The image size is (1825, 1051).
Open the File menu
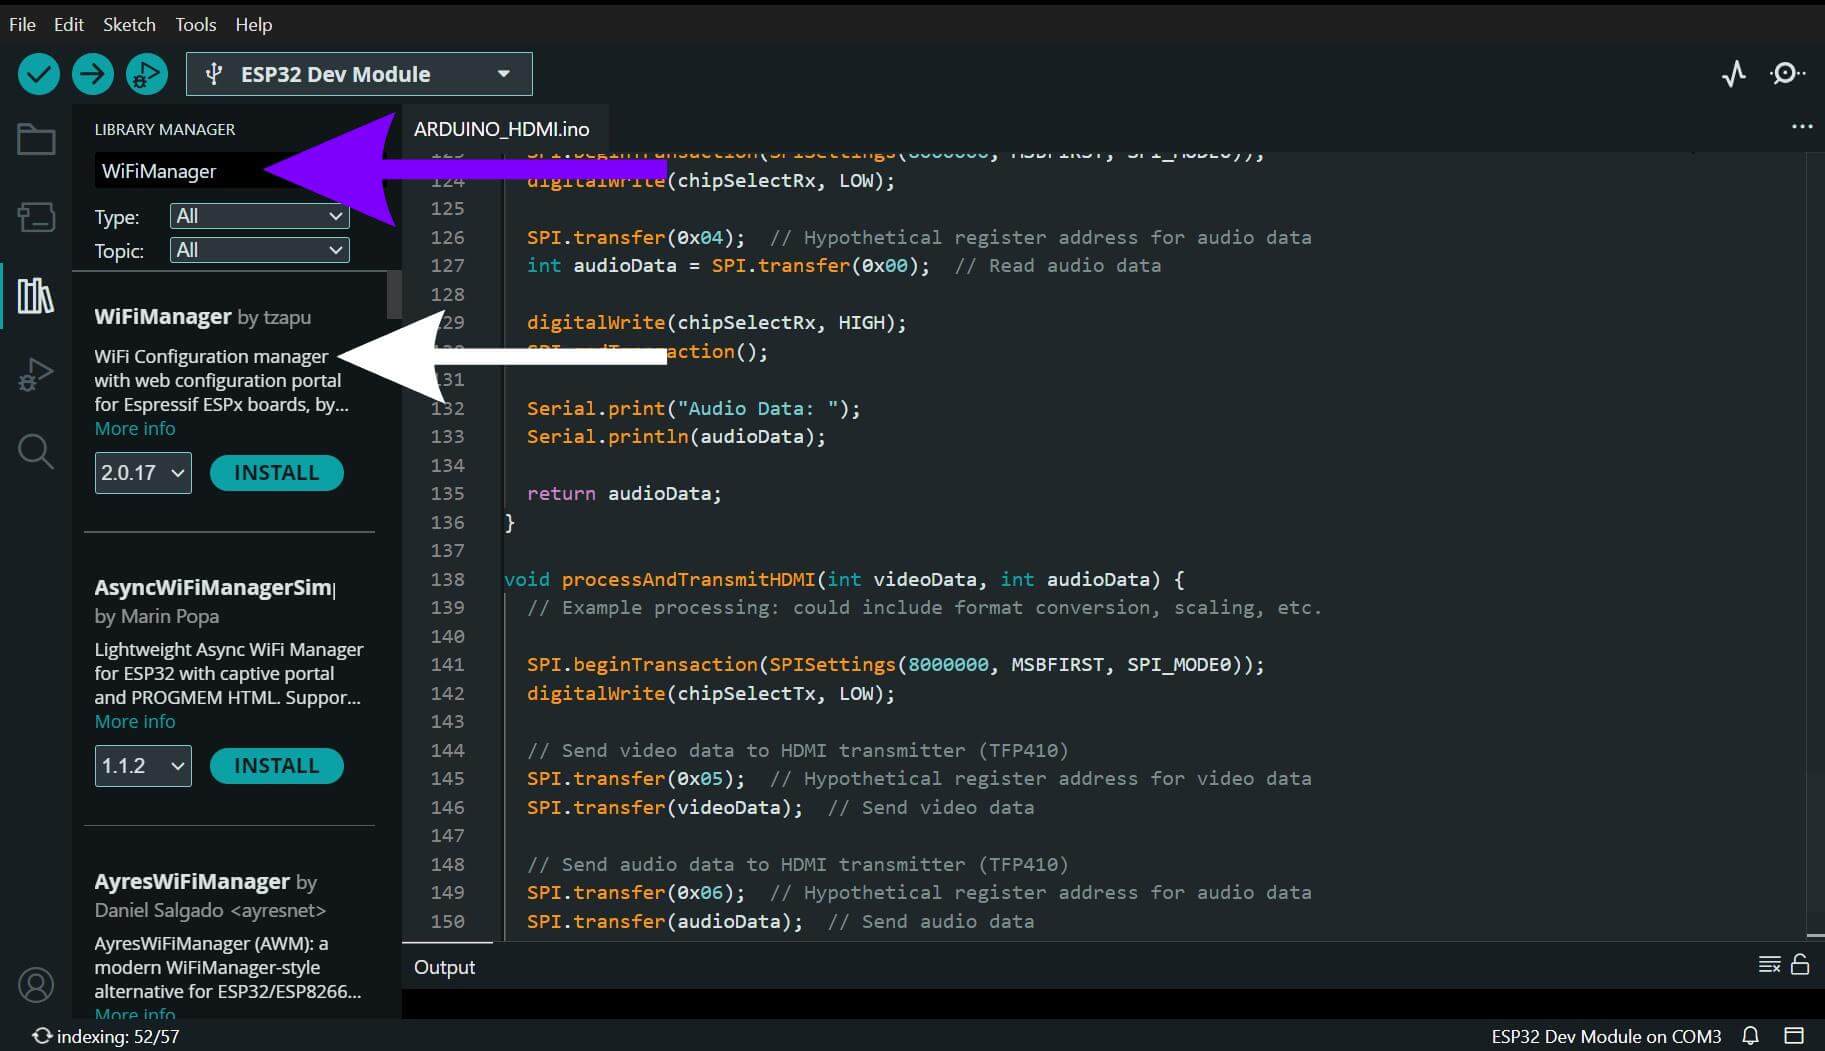(x=22, y=24)
